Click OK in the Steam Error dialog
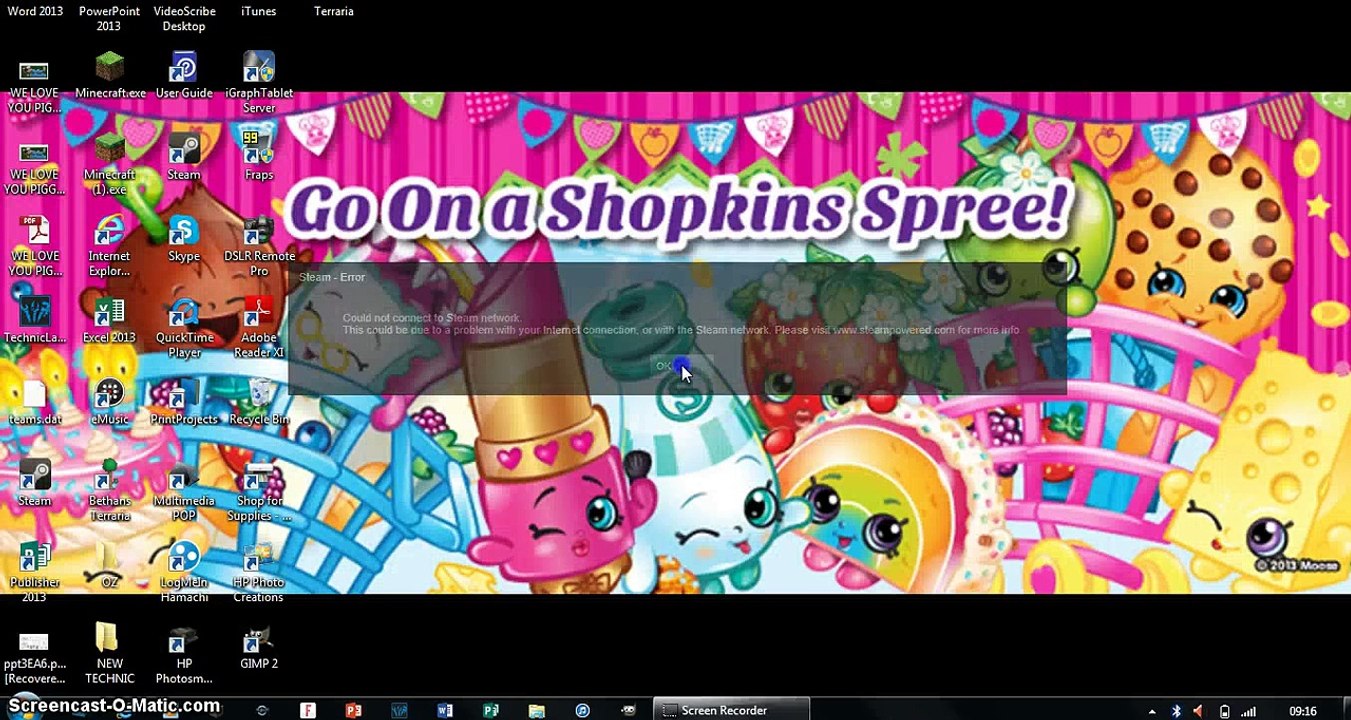Screen dimensions: 1351x720 pyautogui.click(x=665, y=366)
